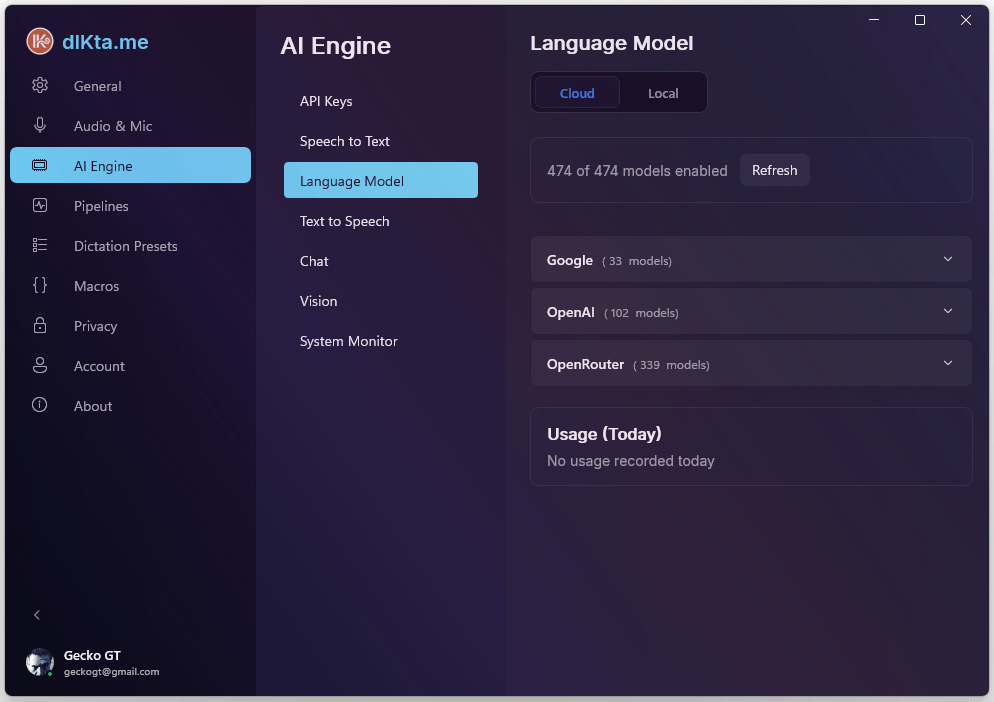
Task: Click the geckogt@gmail.com email text
Action: click(111, 672)
